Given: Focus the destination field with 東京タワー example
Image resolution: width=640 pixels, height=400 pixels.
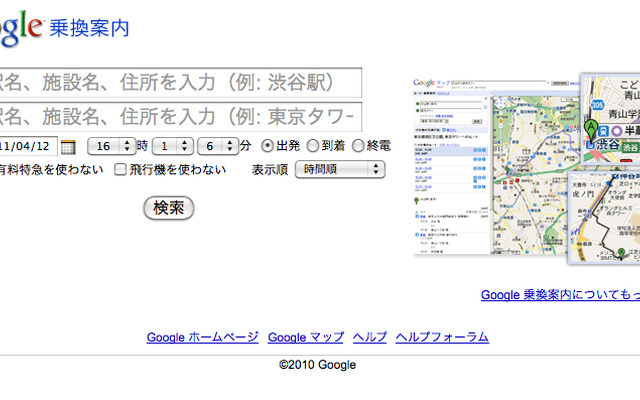Looking at the screenshot, I should pyautogui.click(x=180, y=117).
